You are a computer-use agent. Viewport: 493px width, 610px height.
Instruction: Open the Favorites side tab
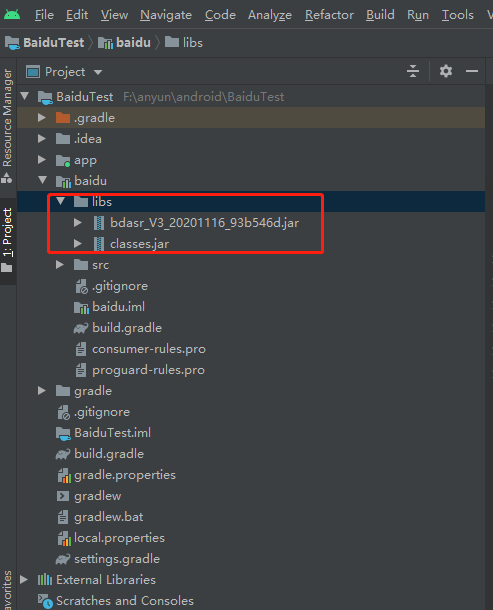[x=7, y=589]
